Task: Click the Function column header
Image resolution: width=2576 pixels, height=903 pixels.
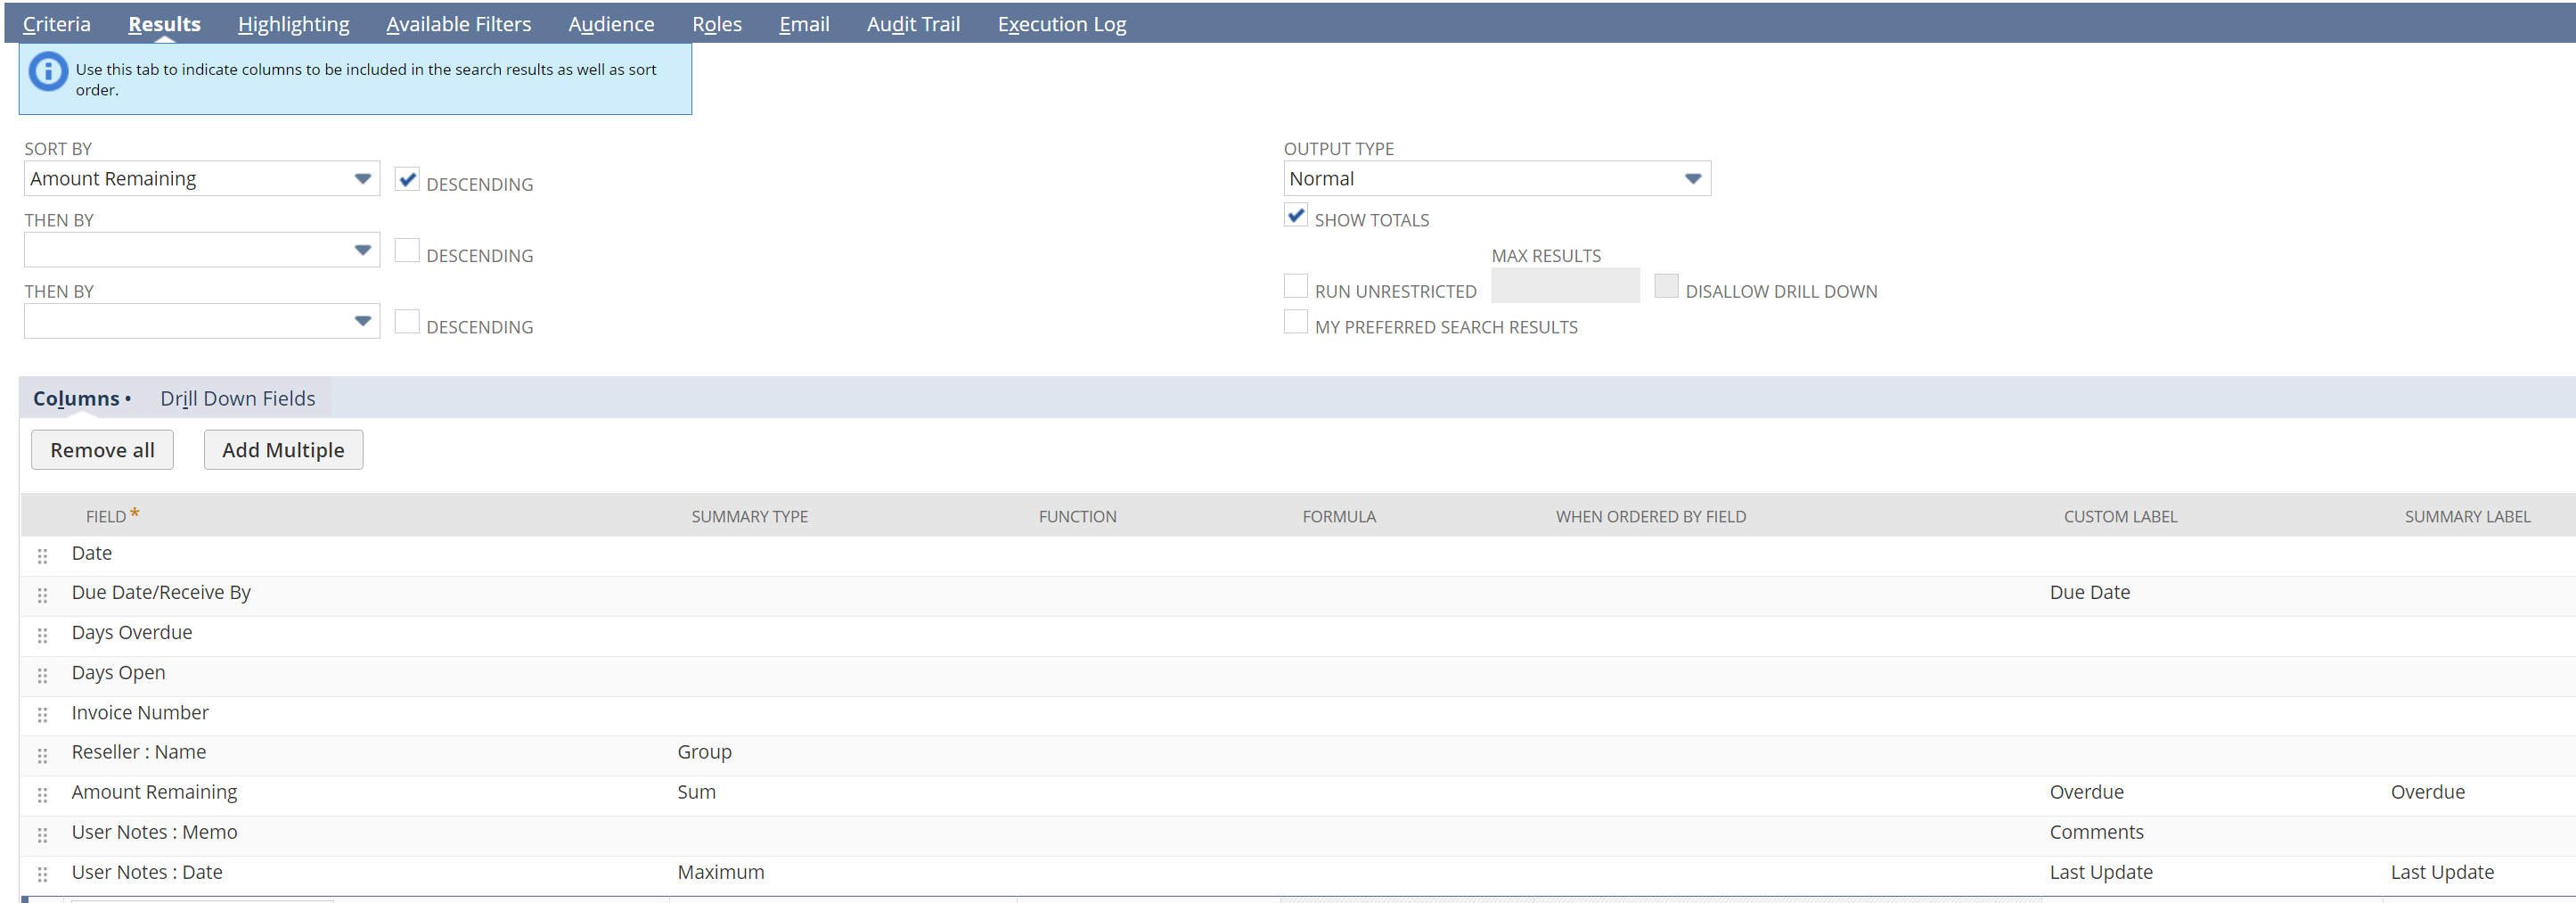Action: click(1078, 517)
